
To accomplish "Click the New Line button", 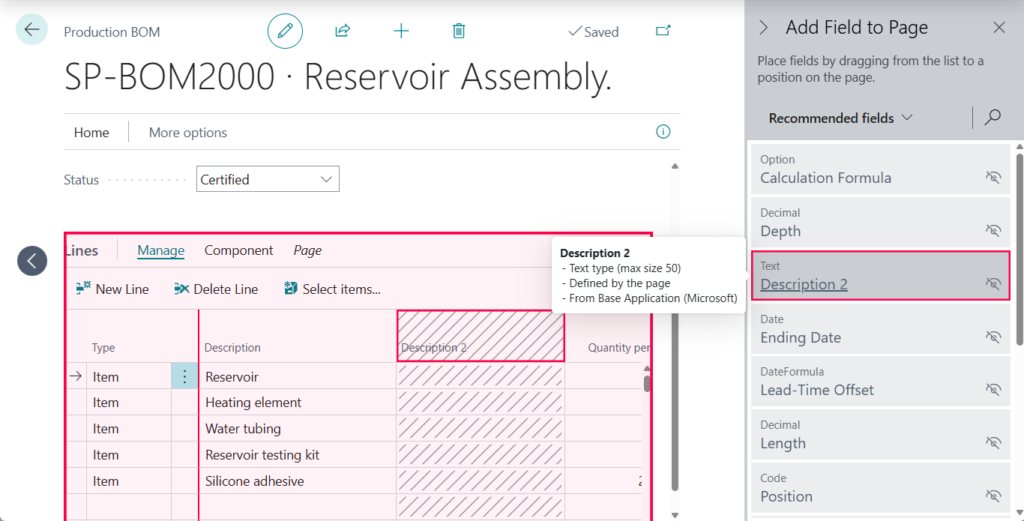I will tap(112, 289).
